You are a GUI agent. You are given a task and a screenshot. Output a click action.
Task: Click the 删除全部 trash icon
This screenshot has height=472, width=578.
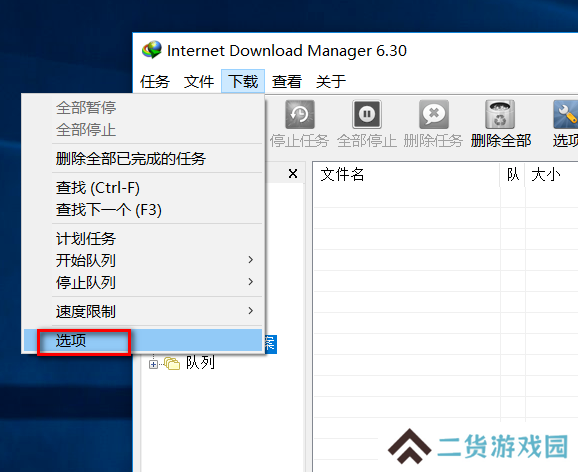point(500,114)
